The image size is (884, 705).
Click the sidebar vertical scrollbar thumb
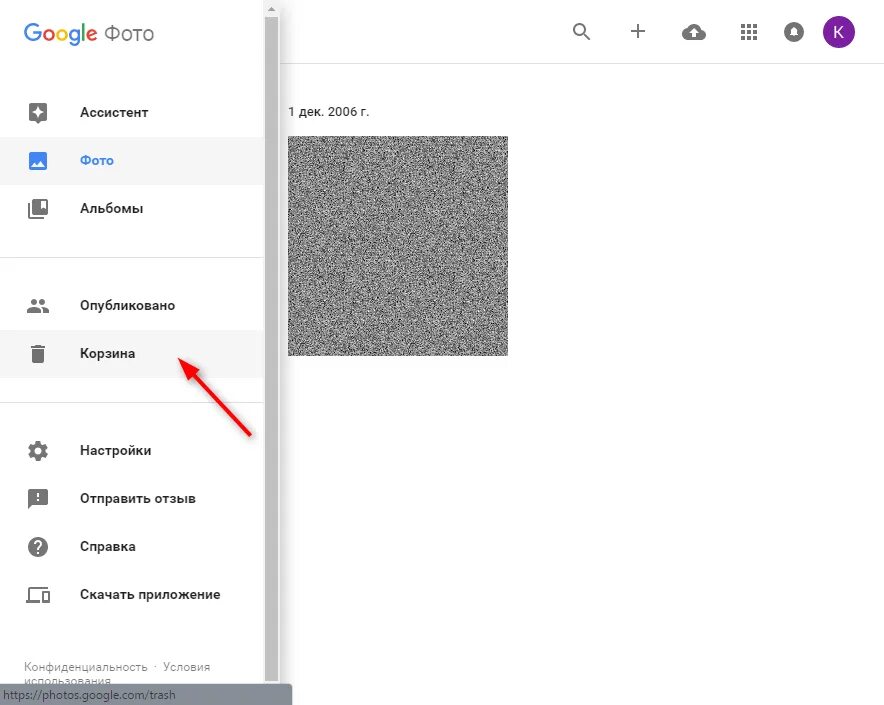pos(272,349)
